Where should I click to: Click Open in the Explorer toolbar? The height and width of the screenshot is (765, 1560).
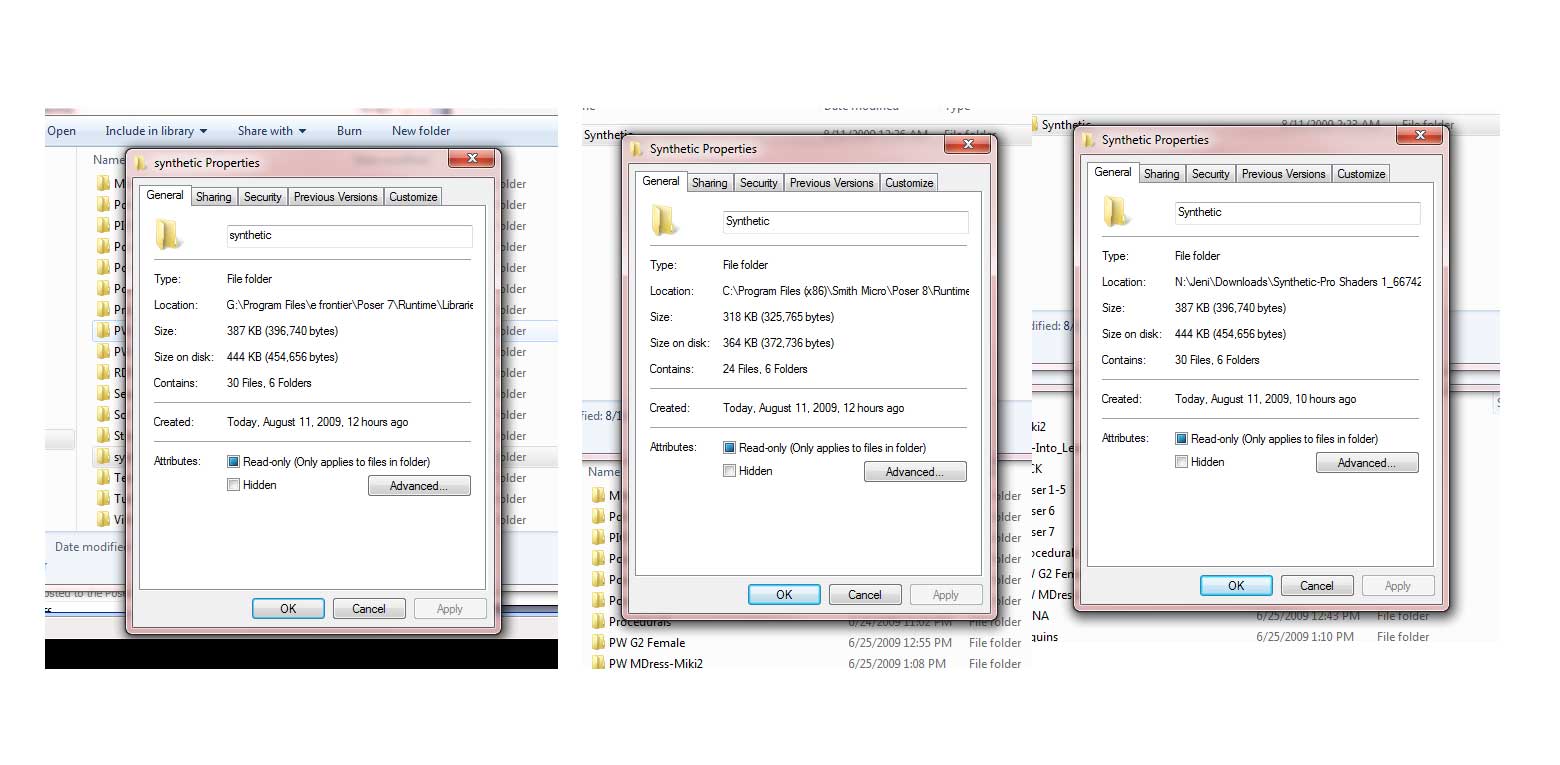click(x=61, y=131)
